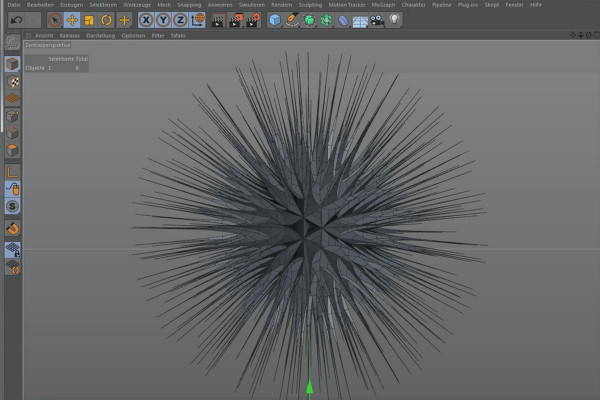Open the viewport Optionen menu
Screen dimensions: 600x400
133,36
